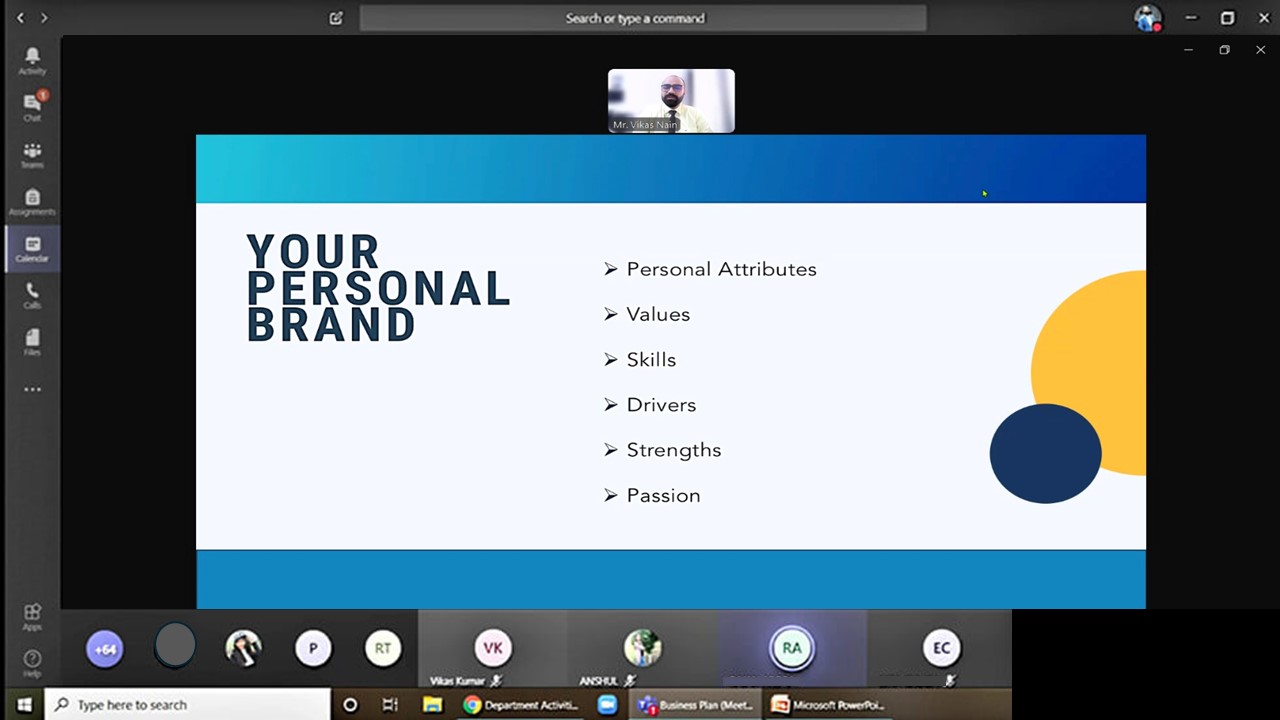Select Mr. Vikas Nain's video thumbnail
The width and height of the screenshot is (1280, 720).
(x=671, y=100)
